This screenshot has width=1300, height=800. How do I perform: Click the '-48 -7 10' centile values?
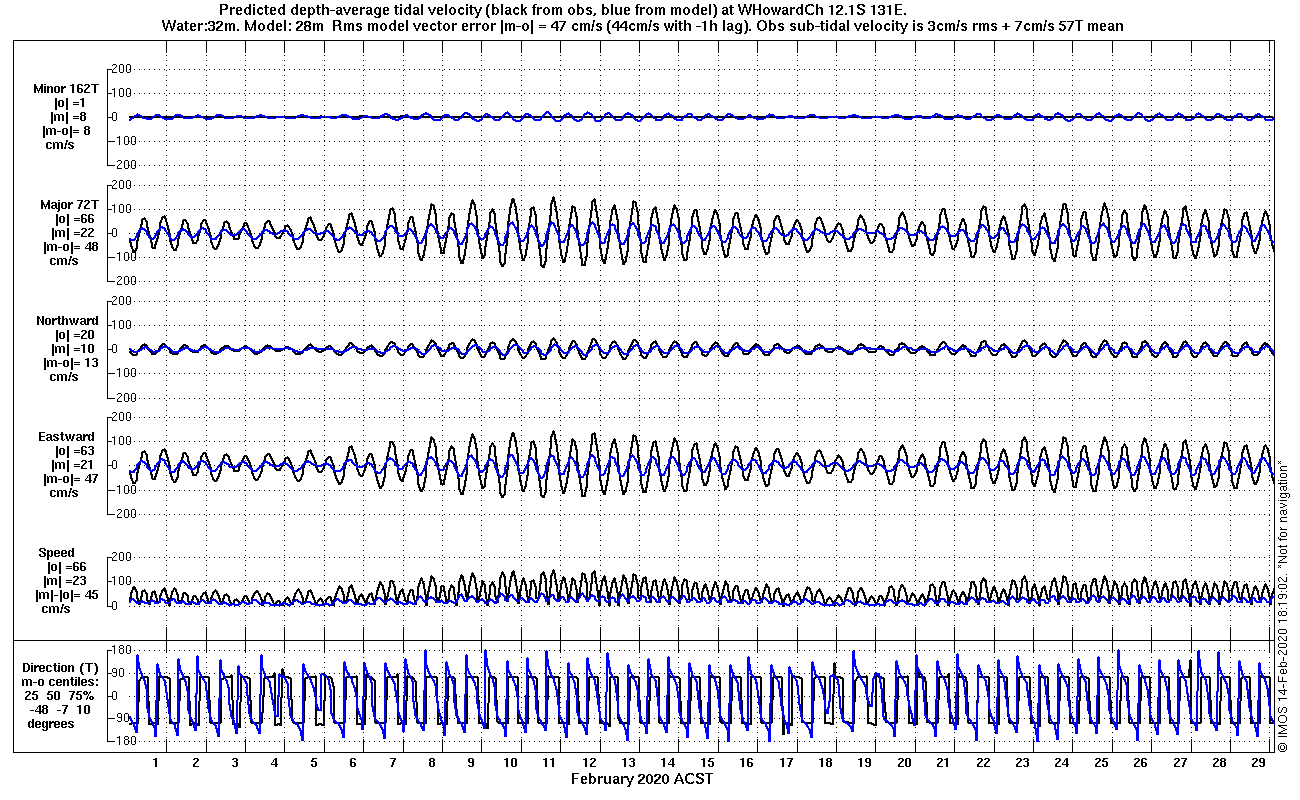point(59,709)
